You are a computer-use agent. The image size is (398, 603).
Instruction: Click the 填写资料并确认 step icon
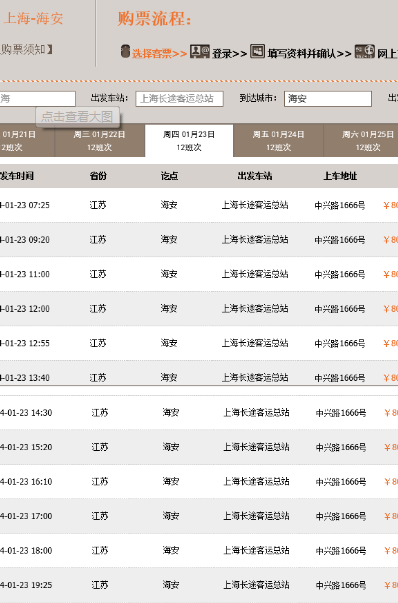257,51
